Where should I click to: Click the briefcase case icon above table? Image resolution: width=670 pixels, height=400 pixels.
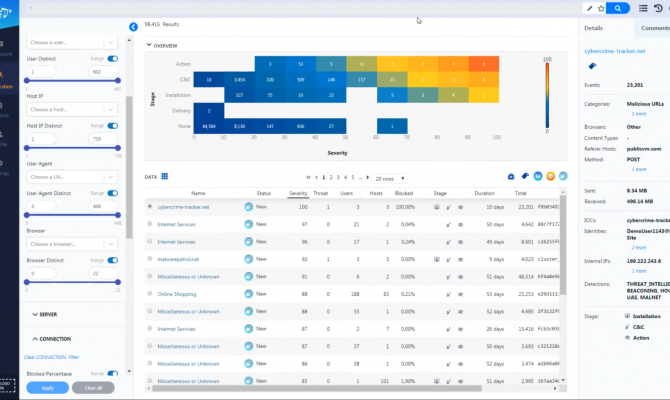[x=511, y=176]
